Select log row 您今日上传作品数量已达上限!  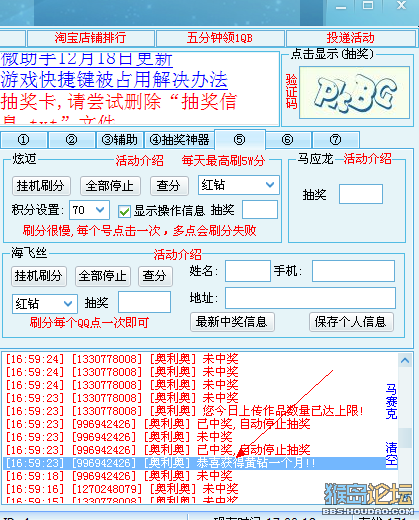[200, 411]
